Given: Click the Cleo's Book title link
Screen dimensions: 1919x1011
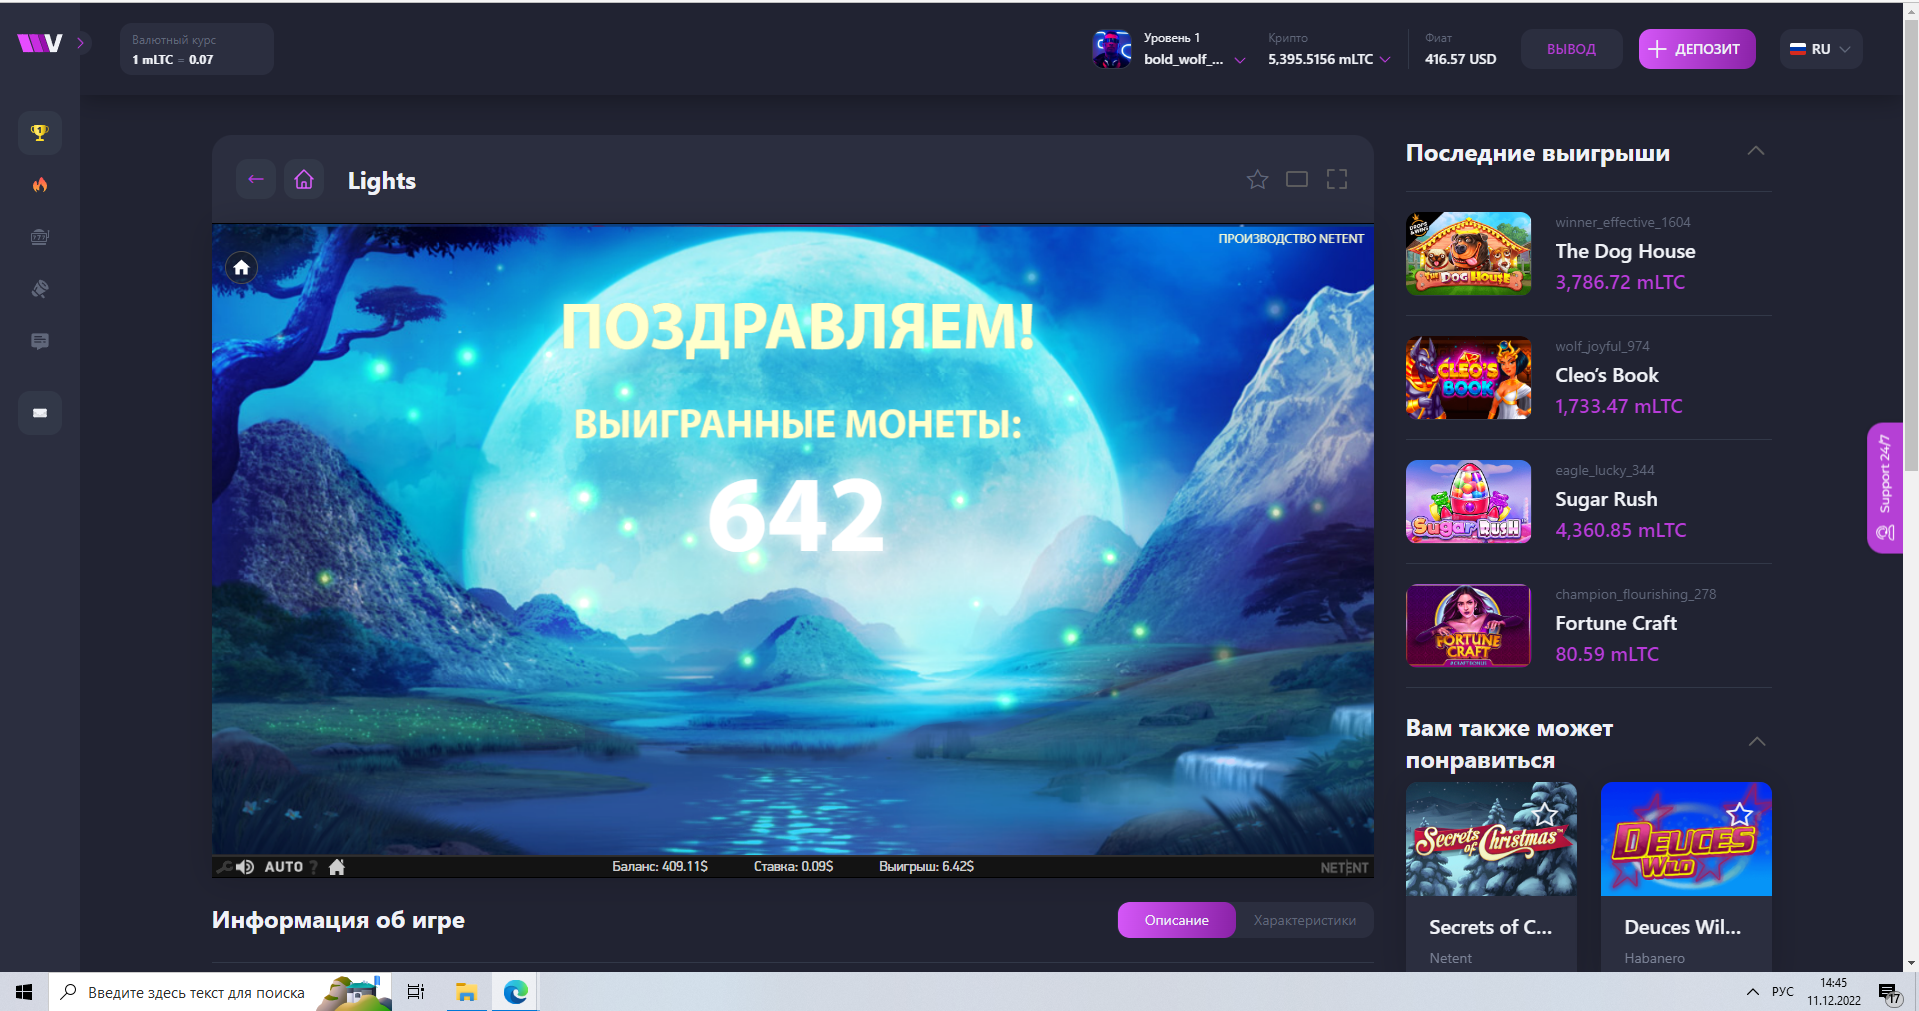Looking at the screenshot, I should [x=1606, y=375].
